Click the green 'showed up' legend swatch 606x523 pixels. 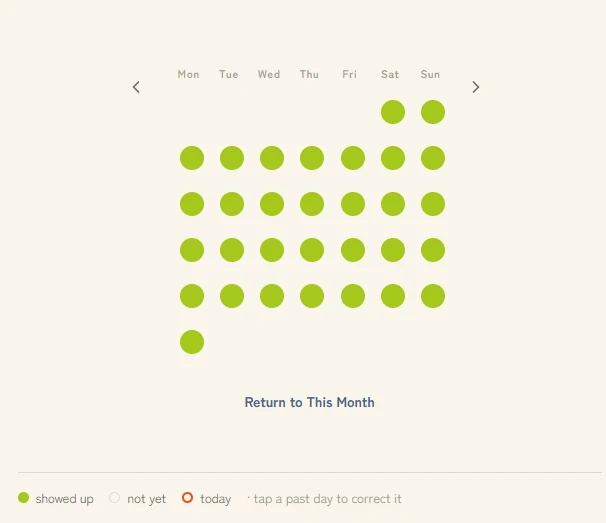pyautogui.click(x=24, y=498)
